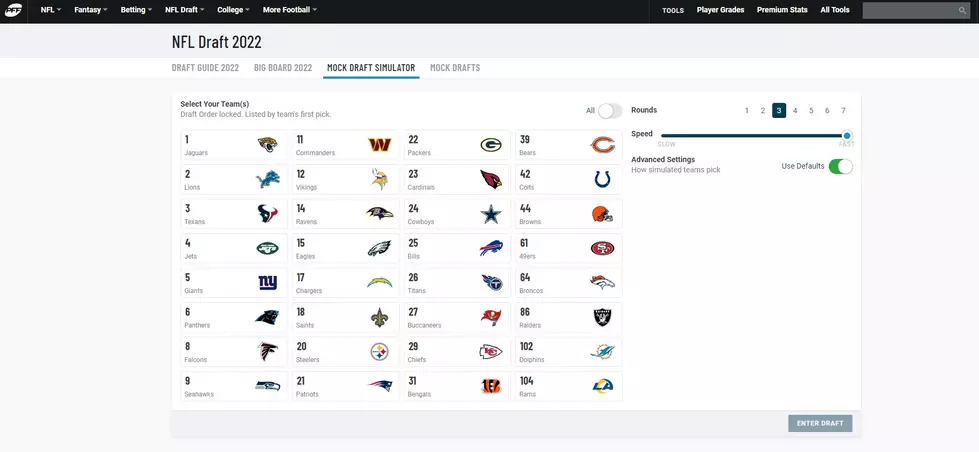The width and height of the screenshot is (979, 452).
Task: Pick the Cardinals team logo
Action: (x=491, y=180)
